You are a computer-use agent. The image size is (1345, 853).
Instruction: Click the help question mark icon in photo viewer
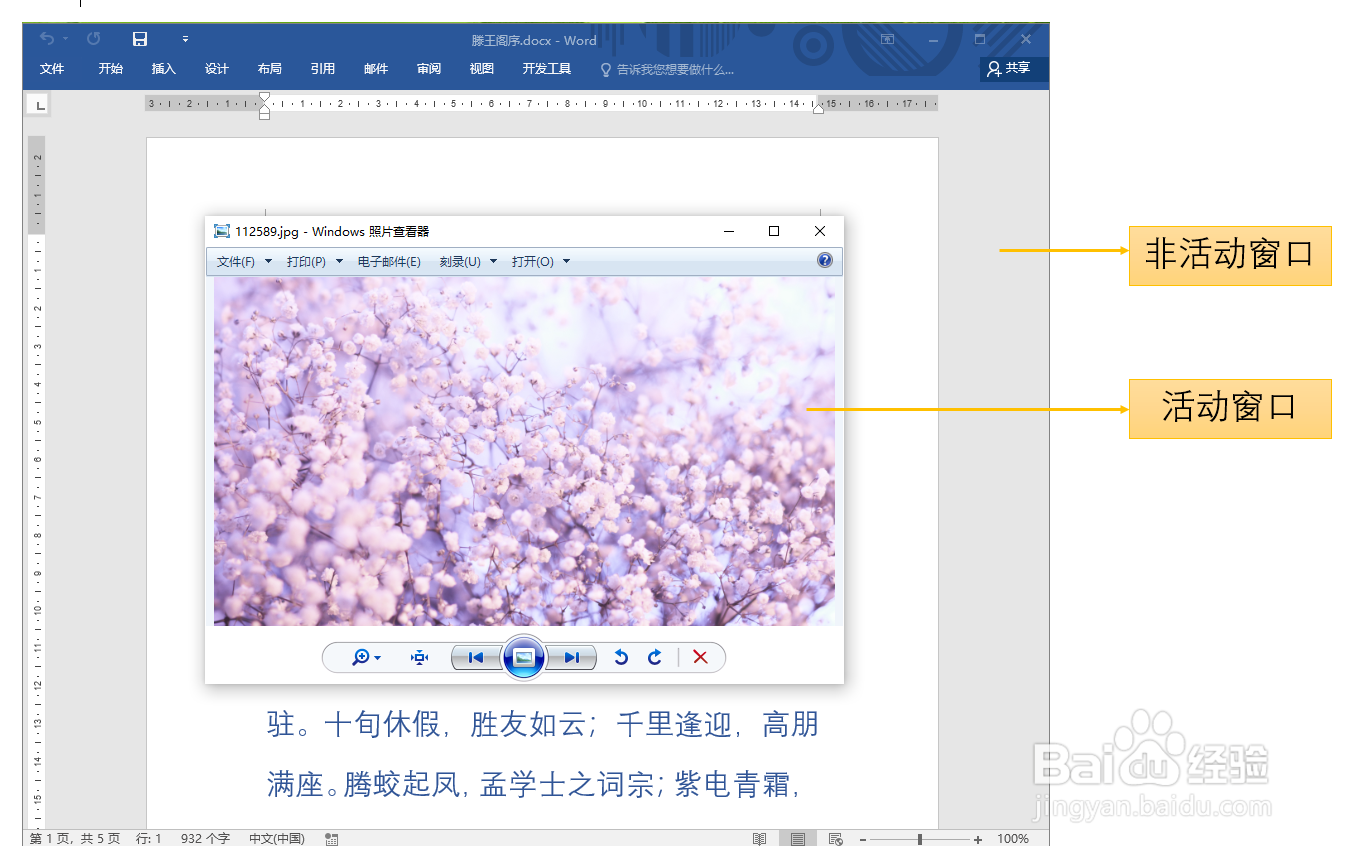[x=824, y=261]
